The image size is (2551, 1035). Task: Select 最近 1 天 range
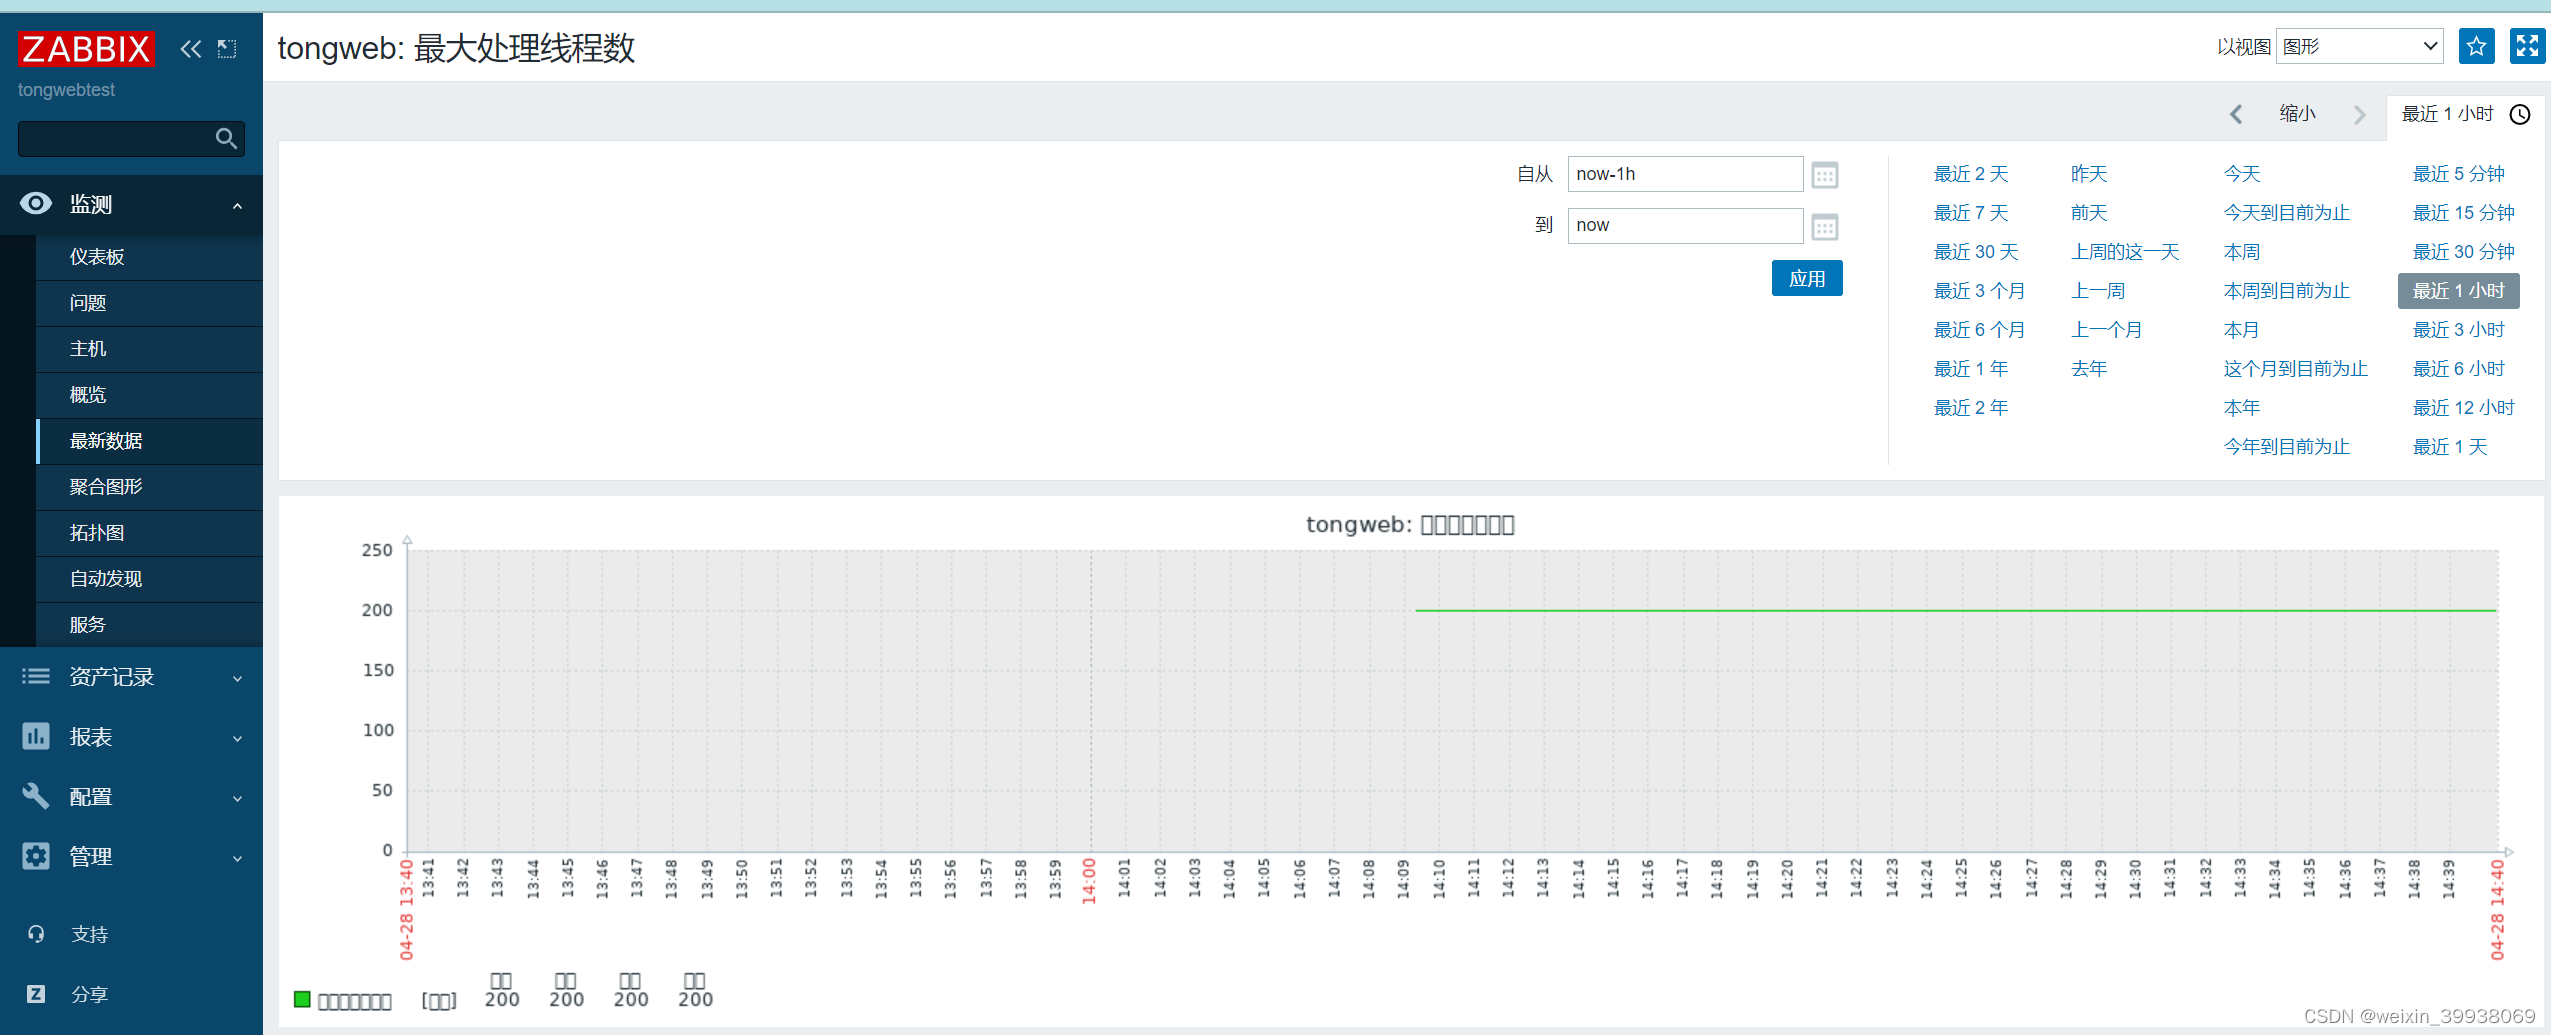[x=2449, y=447]
